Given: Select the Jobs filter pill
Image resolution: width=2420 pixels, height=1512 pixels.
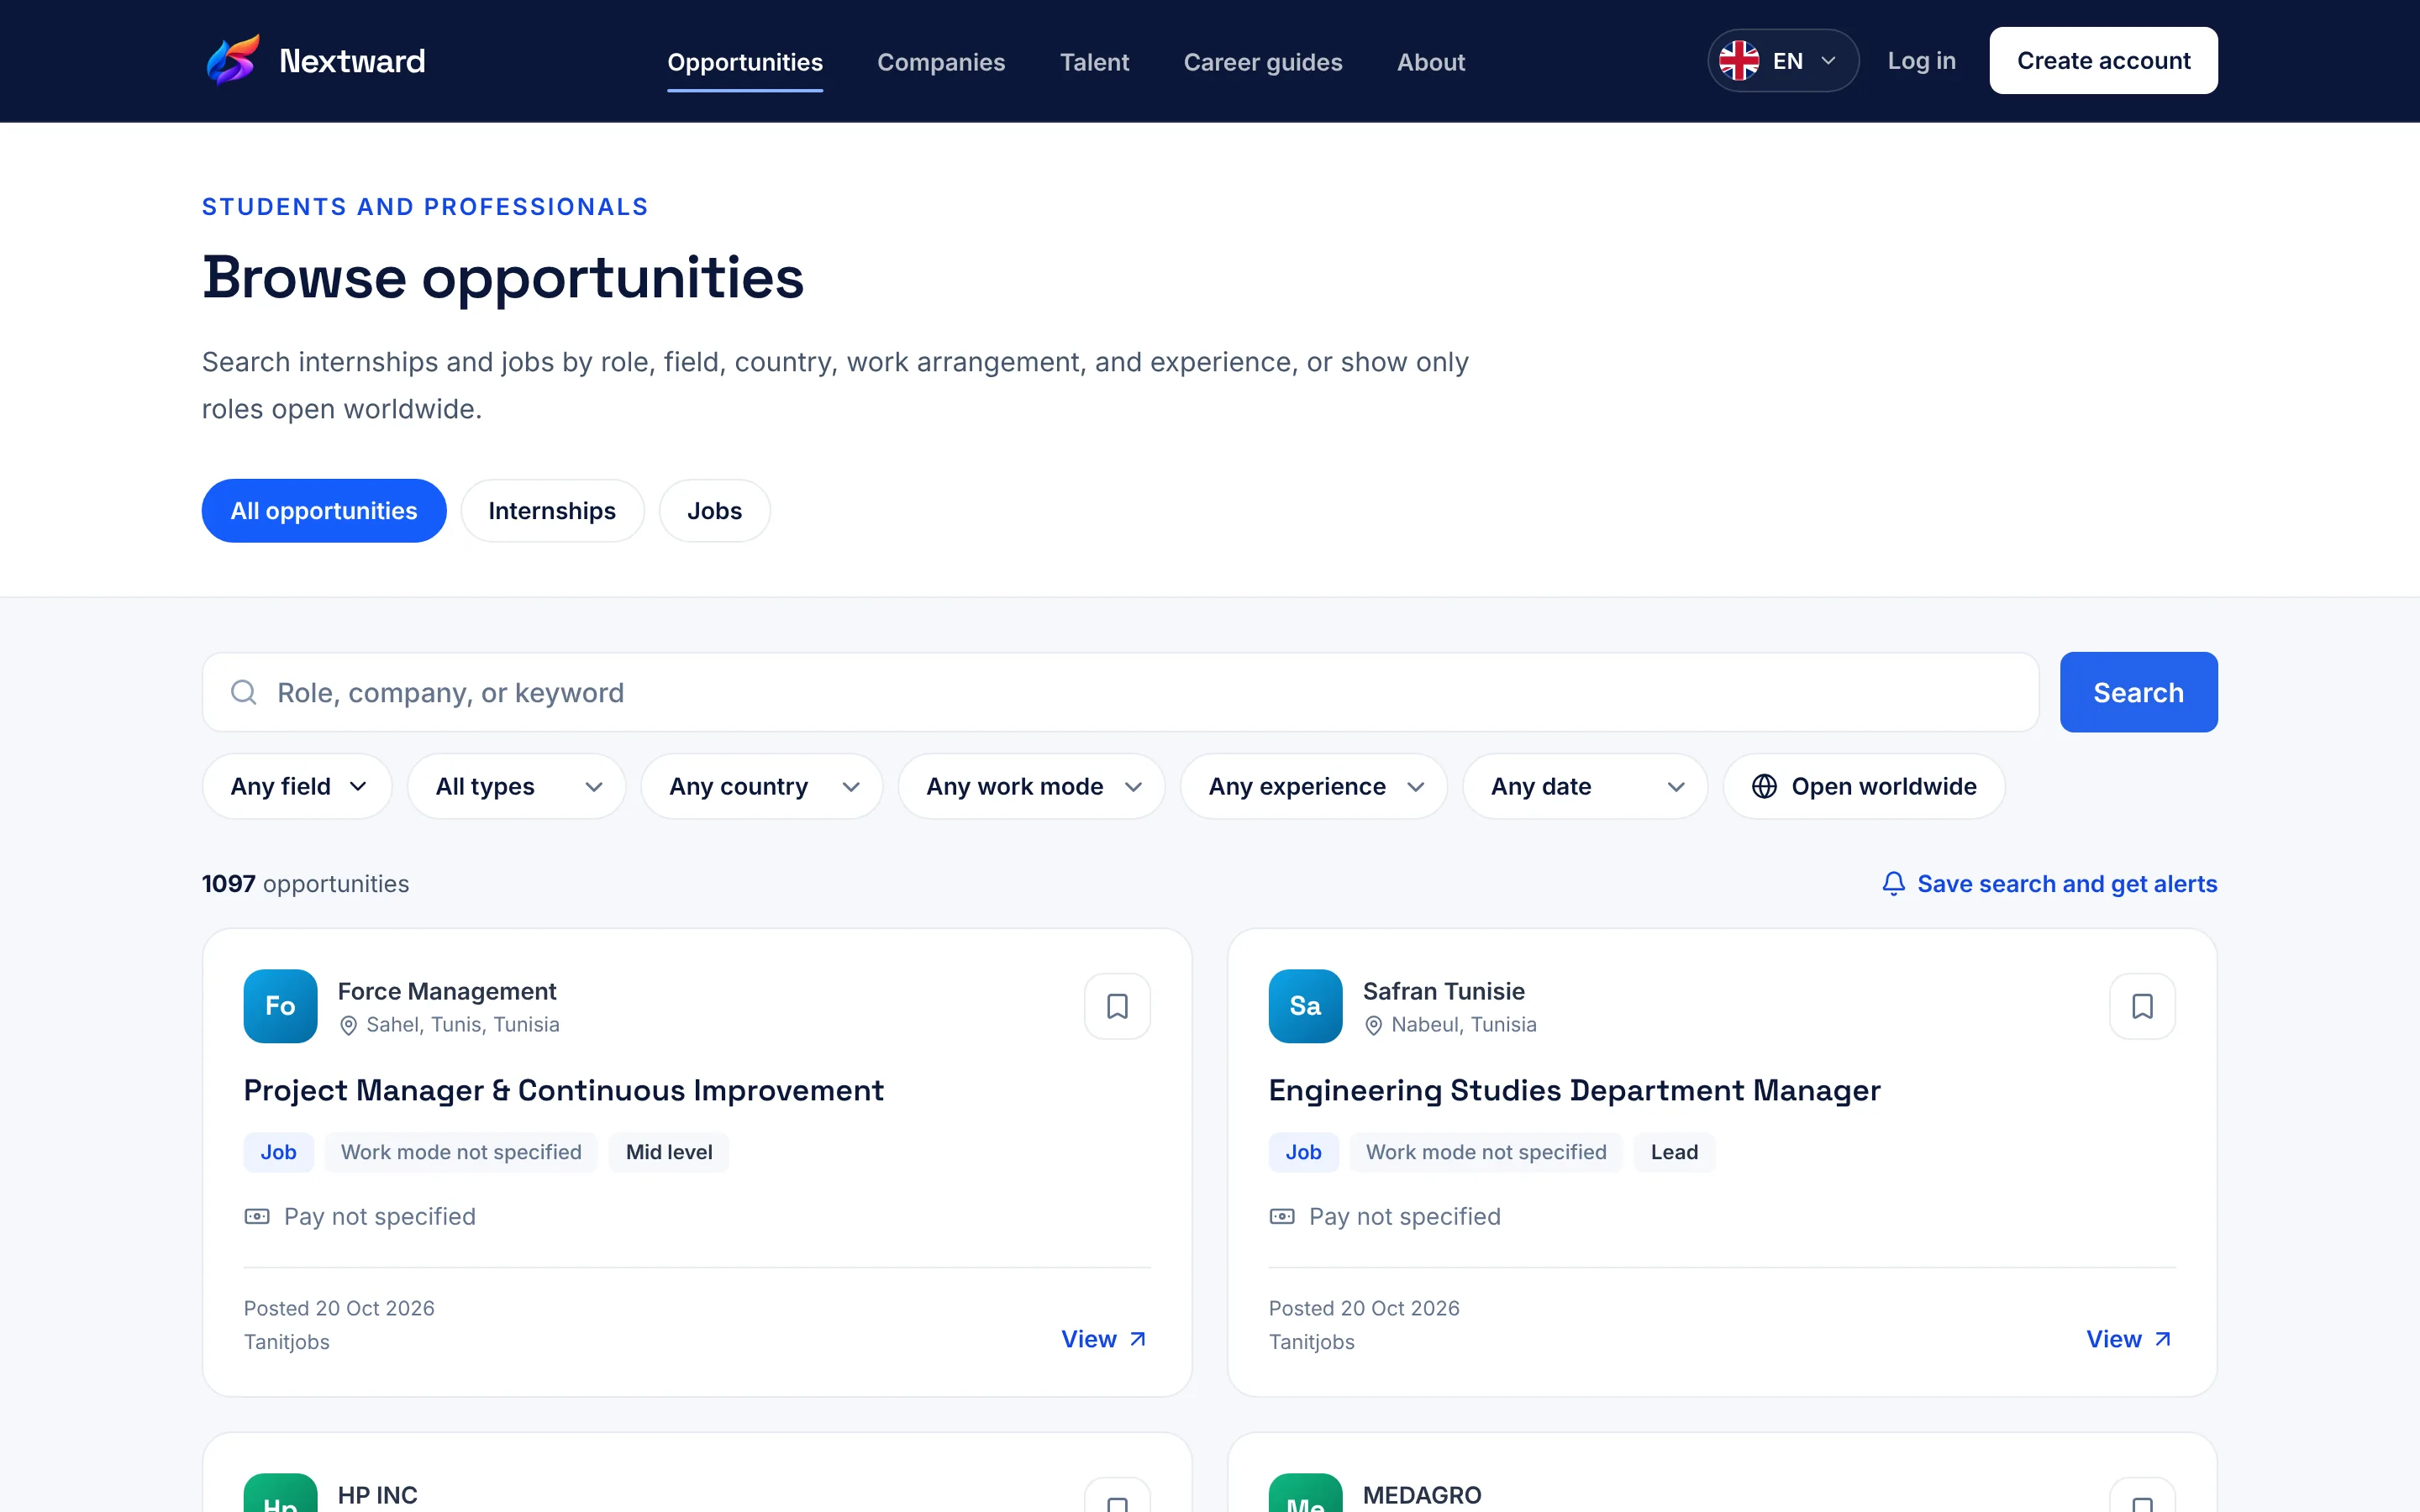Looking at the screenshot, I should coord(714,511).
